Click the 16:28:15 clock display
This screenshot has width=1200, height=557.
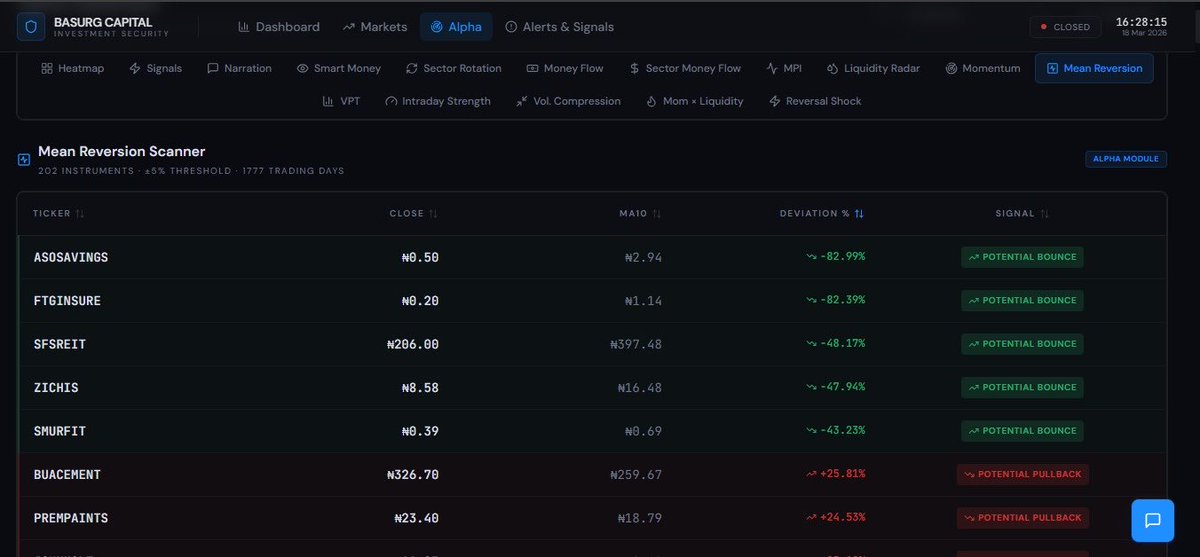(1142, 21)
